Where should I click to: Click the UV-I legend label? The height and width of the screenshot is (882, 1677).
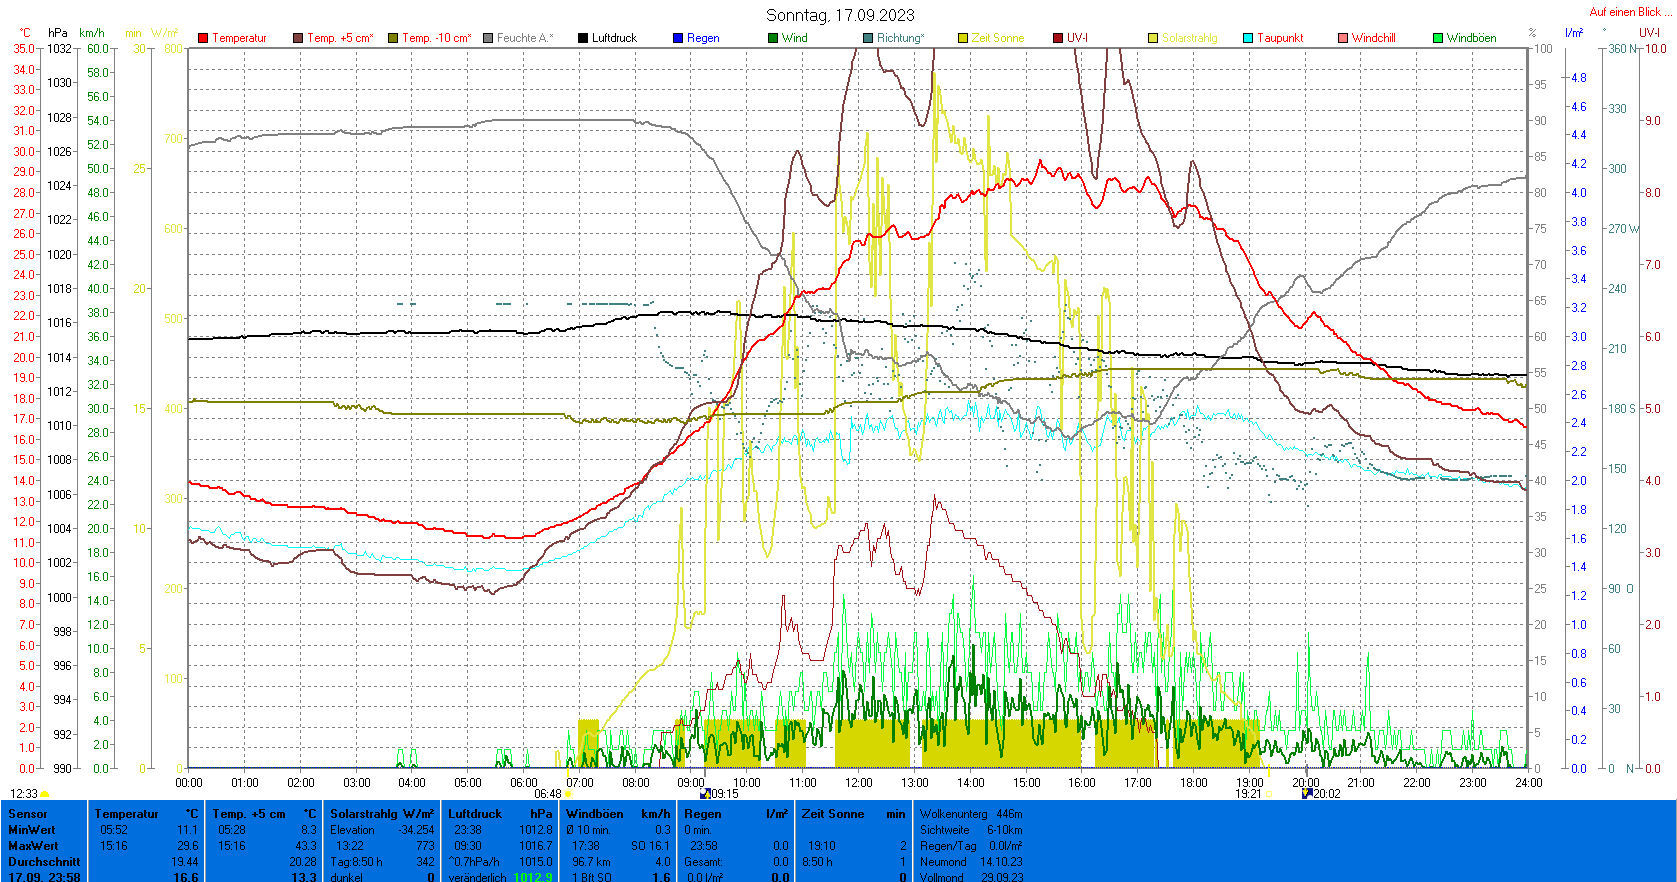point(1077,38)
